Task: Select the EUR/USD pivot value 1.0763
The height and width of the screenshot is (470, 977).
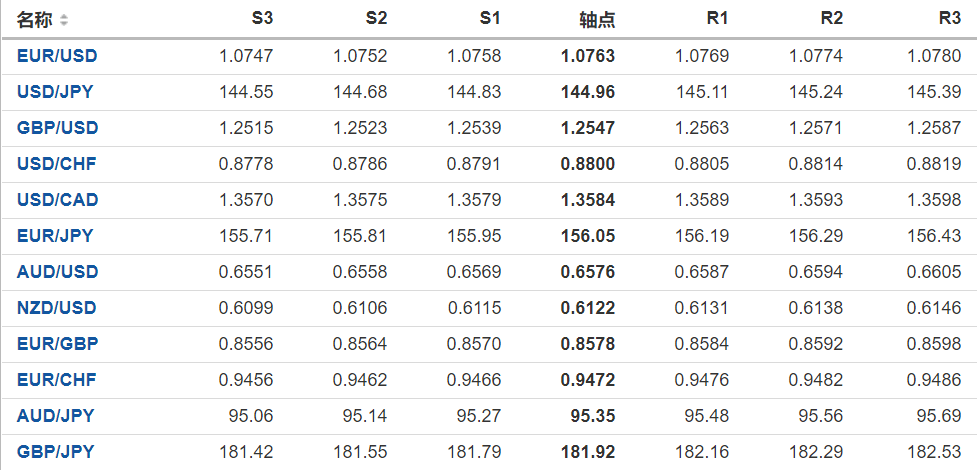Action: pyautogui.click(x=589, y=56)
